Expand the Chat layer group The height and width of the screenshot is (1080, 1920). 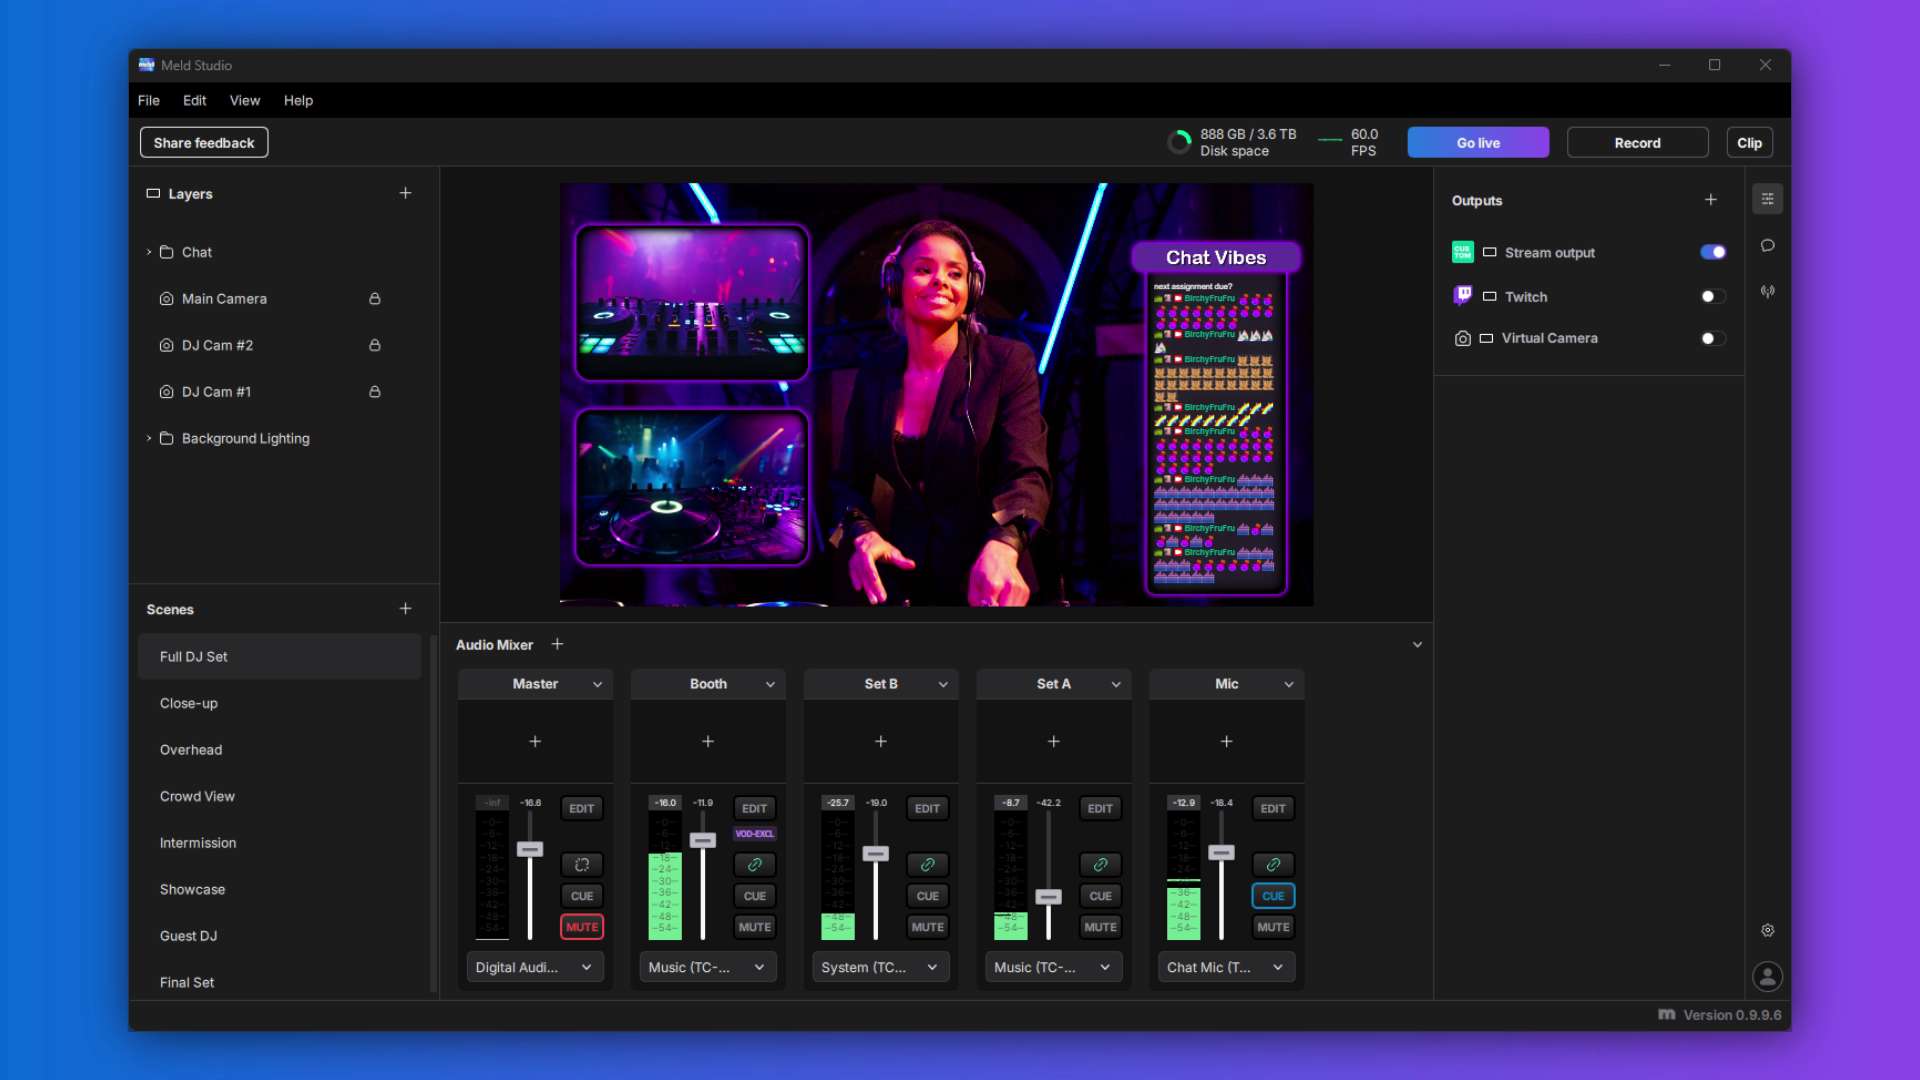click(148, 252)
